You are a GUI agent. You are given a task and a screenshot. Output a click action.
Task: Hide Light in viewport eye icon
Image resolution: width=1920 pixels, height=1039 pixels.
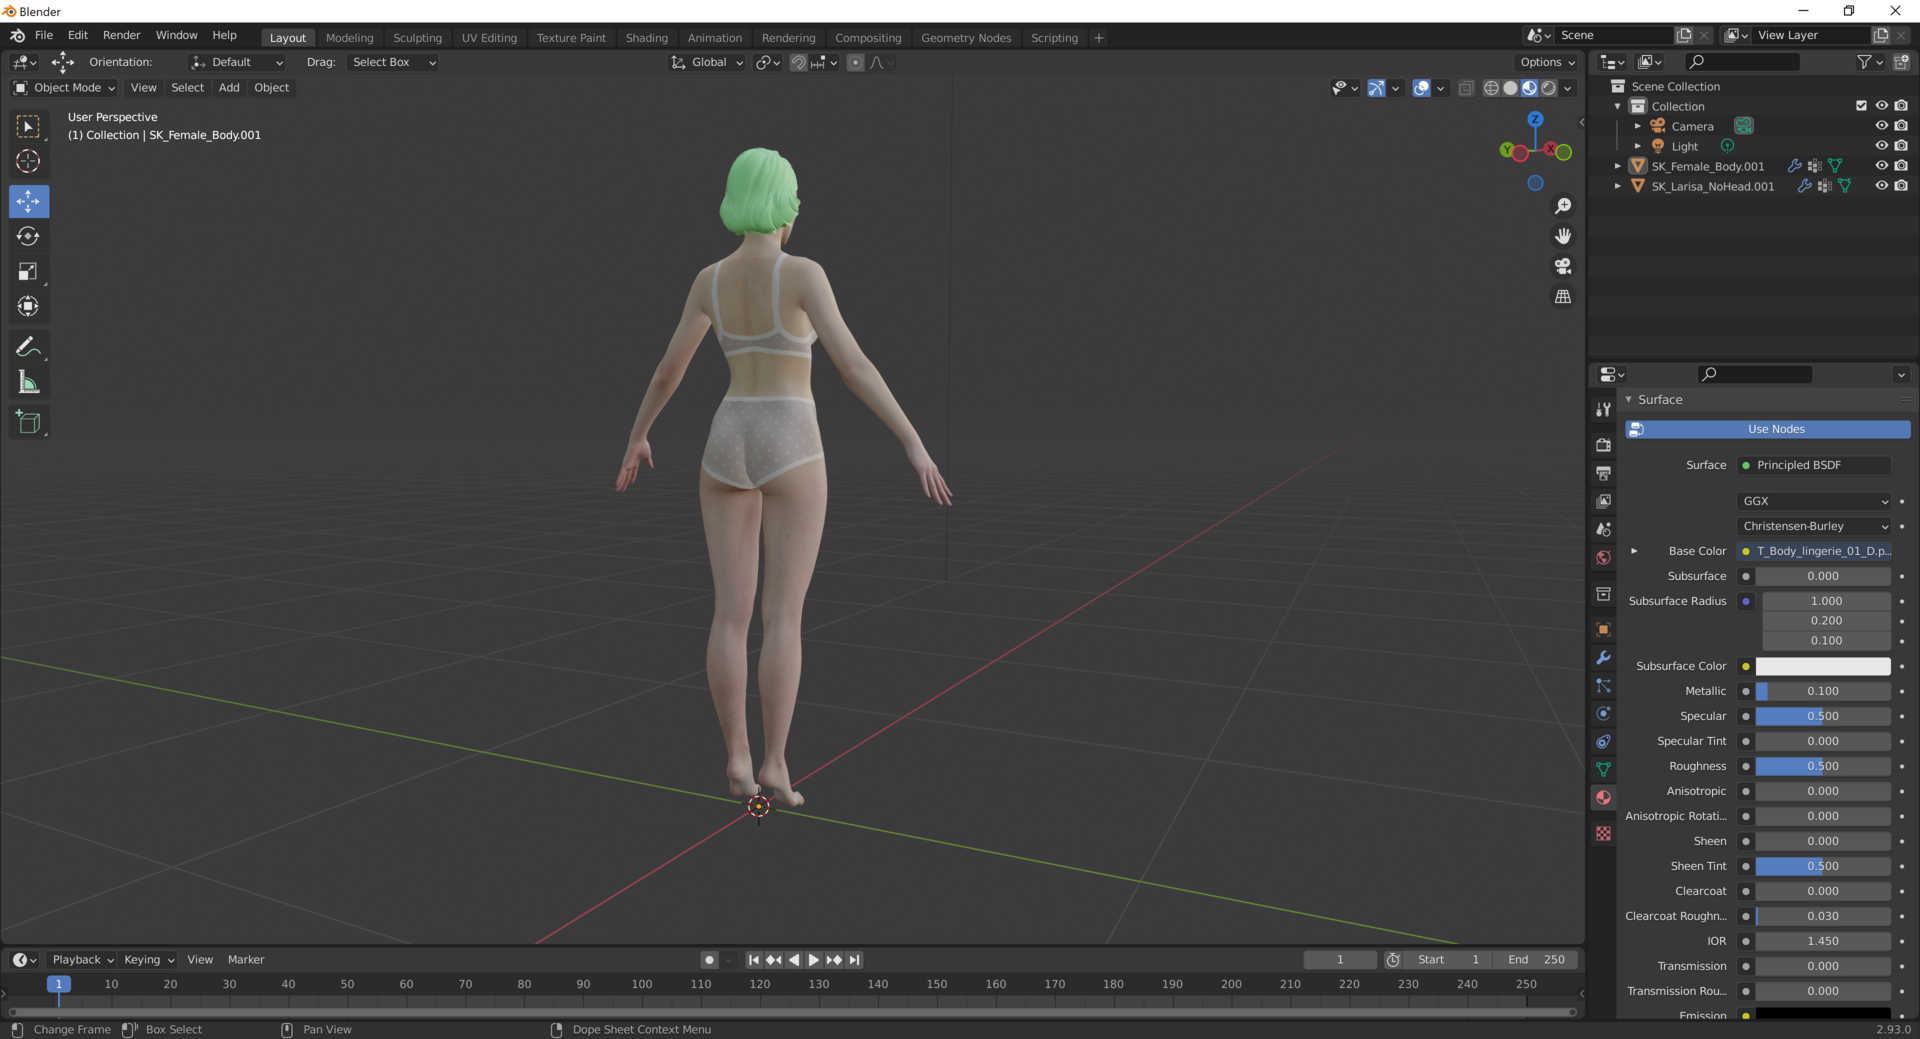1881,146
